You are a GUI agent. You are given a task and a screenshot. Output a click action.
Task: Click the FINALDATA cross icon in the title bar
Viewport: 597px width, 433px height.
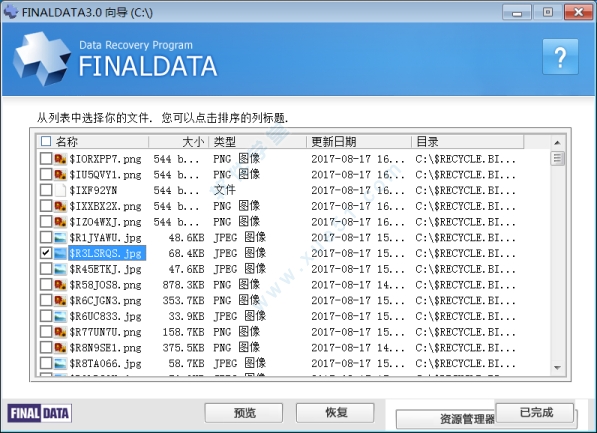click(x=10, y=12)
